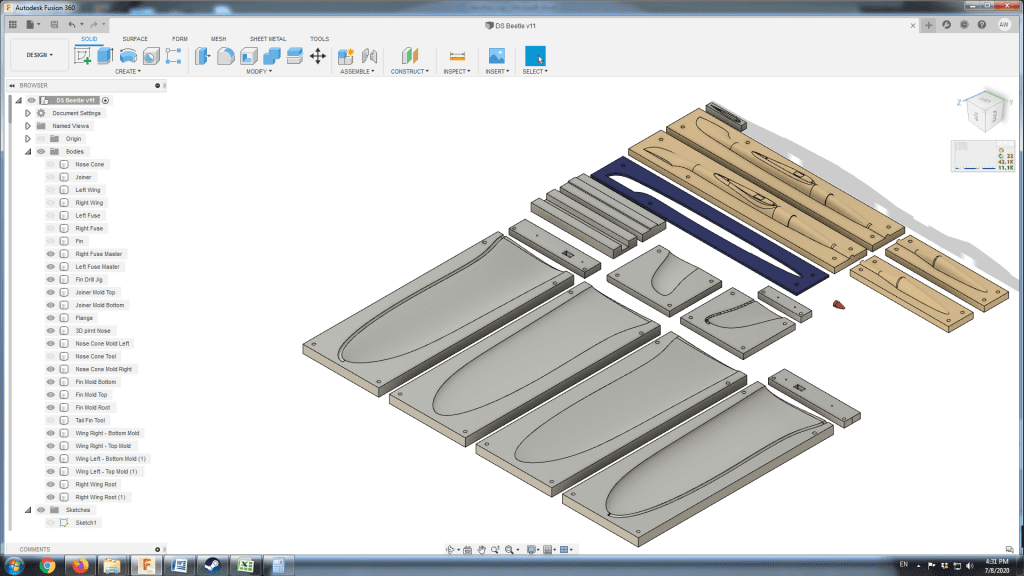
Task: Open the DESIGN workspace dropdown
Action: [x=39, y=56]
